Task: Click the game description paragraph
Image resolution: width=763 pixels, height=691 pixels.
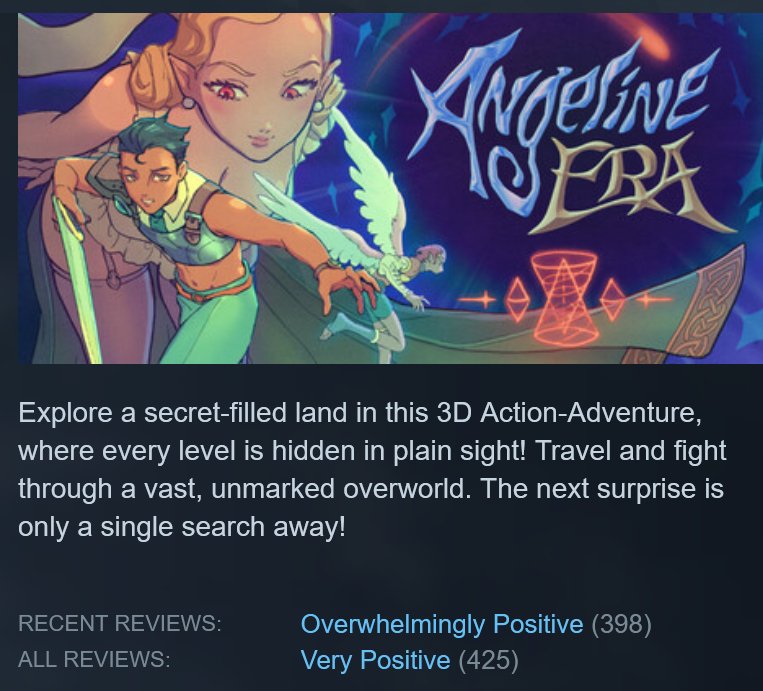Action: coord(372,470)
